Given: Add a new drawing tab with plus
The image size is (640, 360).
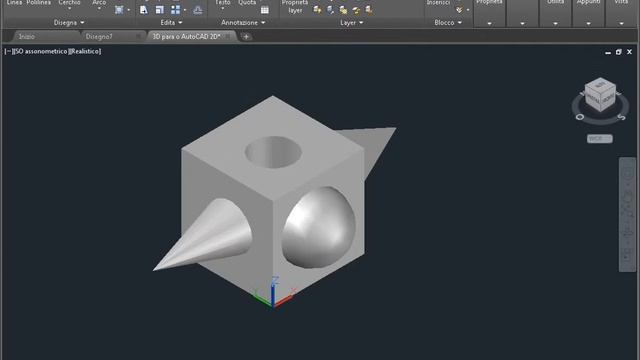Looking at the screenshot, I should click(x=246, y=37).
